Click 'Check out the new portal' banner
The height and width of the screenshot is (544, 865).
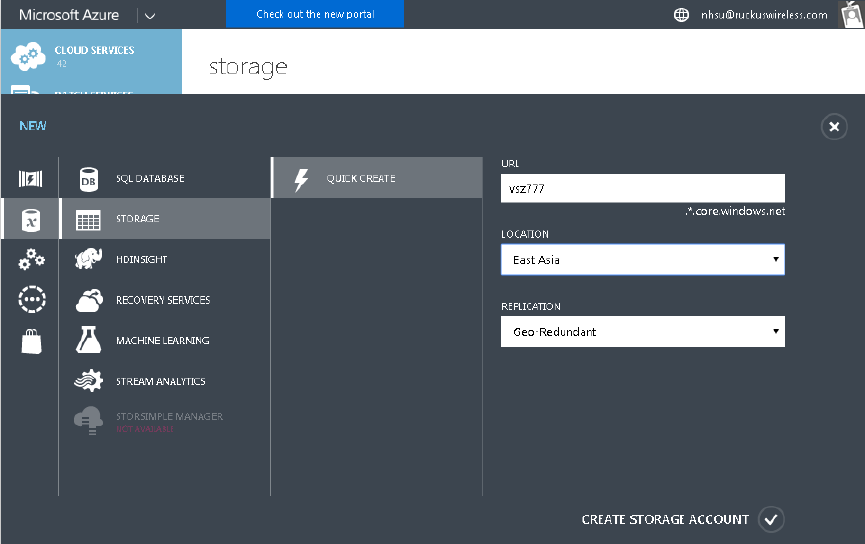click(x=315, y=14)
